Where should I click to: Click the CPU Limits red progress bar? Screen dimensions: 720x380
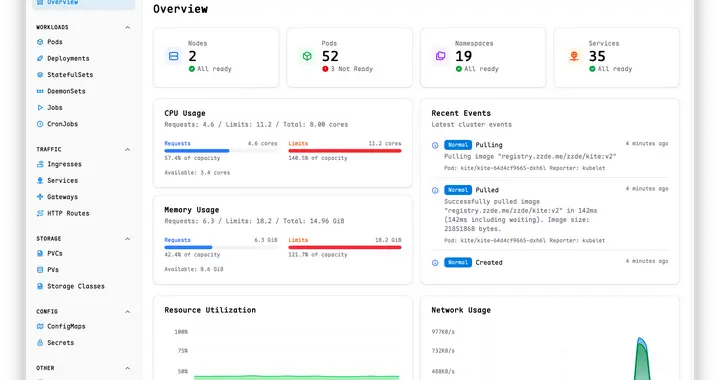pos(345,151)
